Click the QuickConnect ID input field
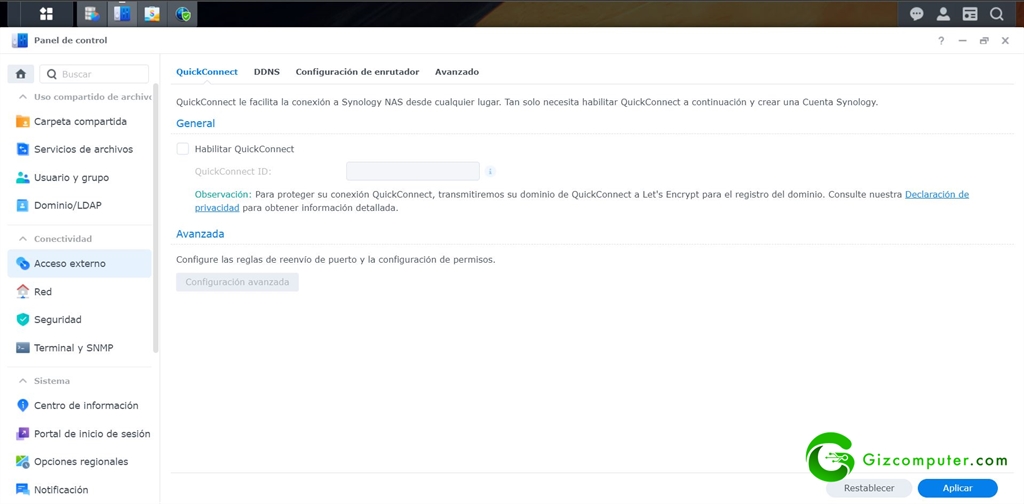1024x504 pixels. pyautogui.click(x=413, y=171)
